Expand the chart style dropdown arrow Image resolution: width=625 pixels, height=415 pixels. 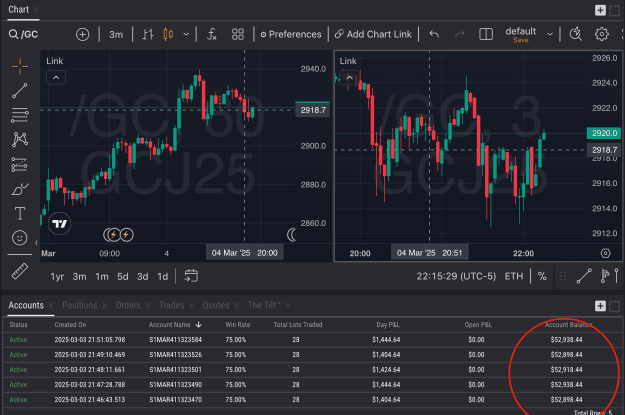[x=186, y=34]
